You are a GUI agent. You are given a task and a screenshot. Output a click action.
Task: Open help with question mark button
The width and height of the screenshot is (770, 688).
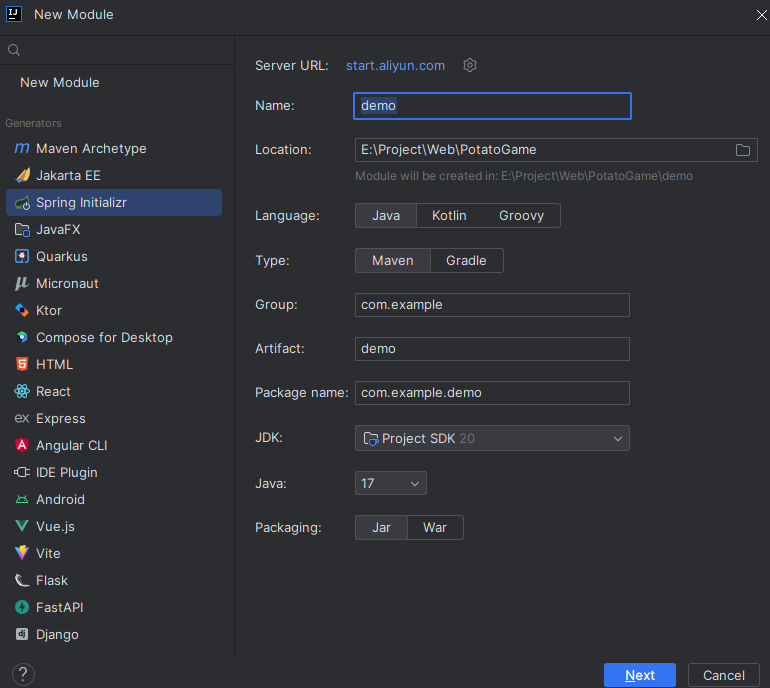click(23, 675)
